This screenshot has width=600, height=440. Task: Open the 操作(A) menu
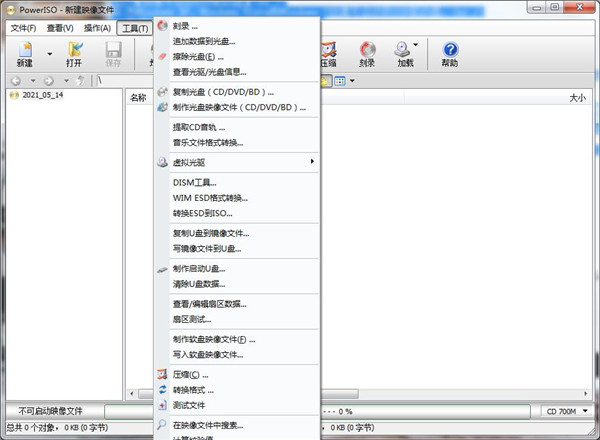[x=98, y=28]
